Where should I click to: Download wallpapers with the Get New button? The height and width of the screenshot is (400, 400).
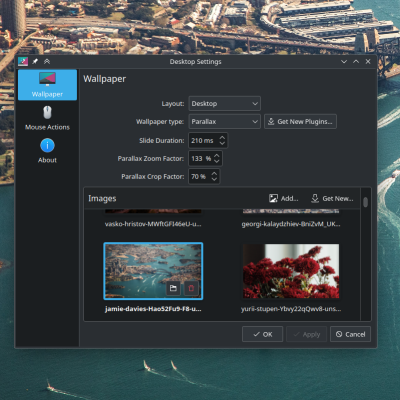click(332, 199)
